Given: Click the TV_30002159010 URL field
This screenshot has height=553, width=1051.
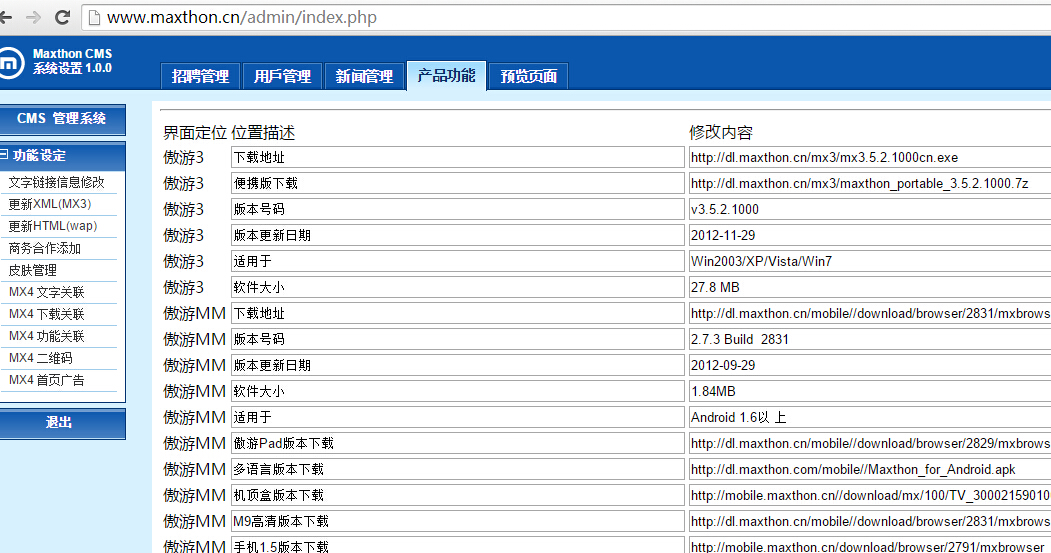Looking at the screenshot, I should pyautogui.click(x=869, y=495).
